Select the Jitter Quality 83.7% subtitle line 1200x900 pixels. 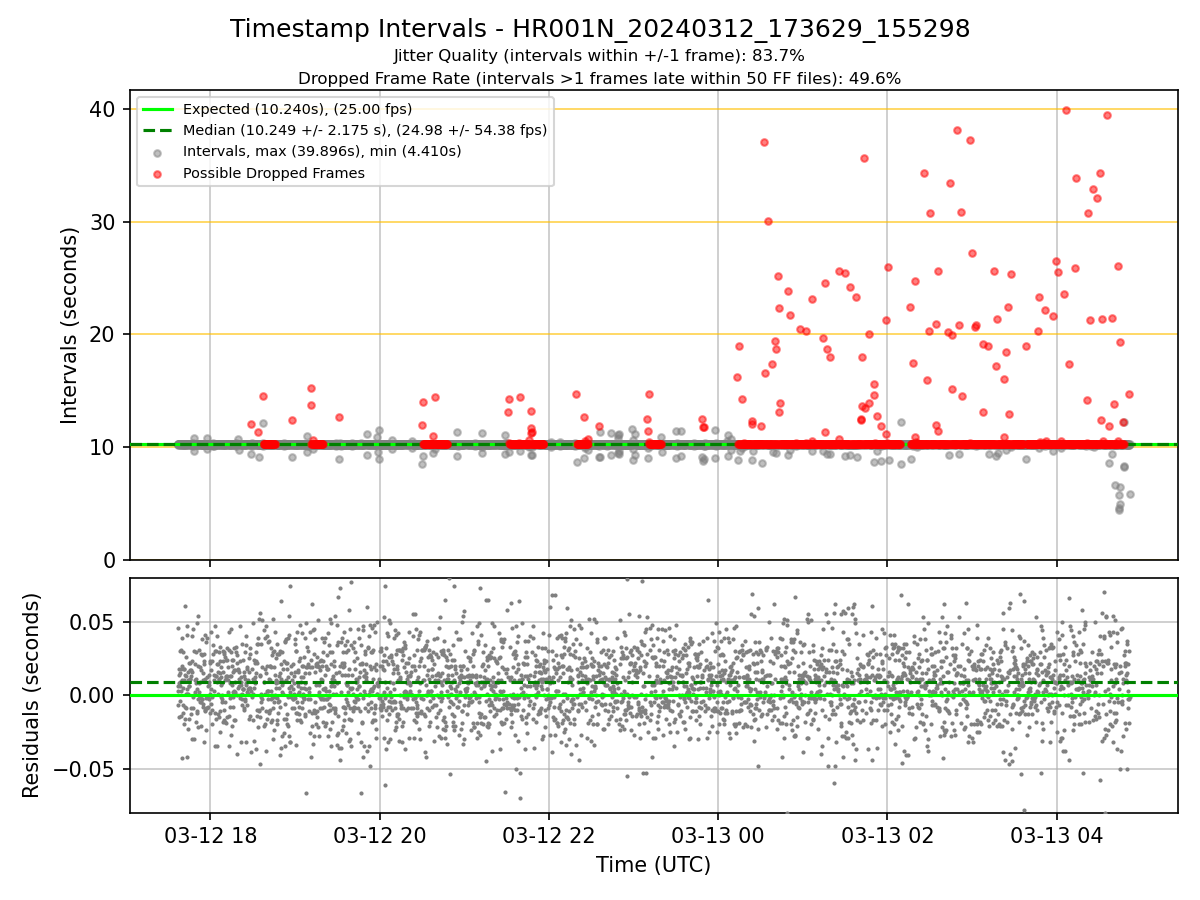pyautogui.click(x=600, y=56)
